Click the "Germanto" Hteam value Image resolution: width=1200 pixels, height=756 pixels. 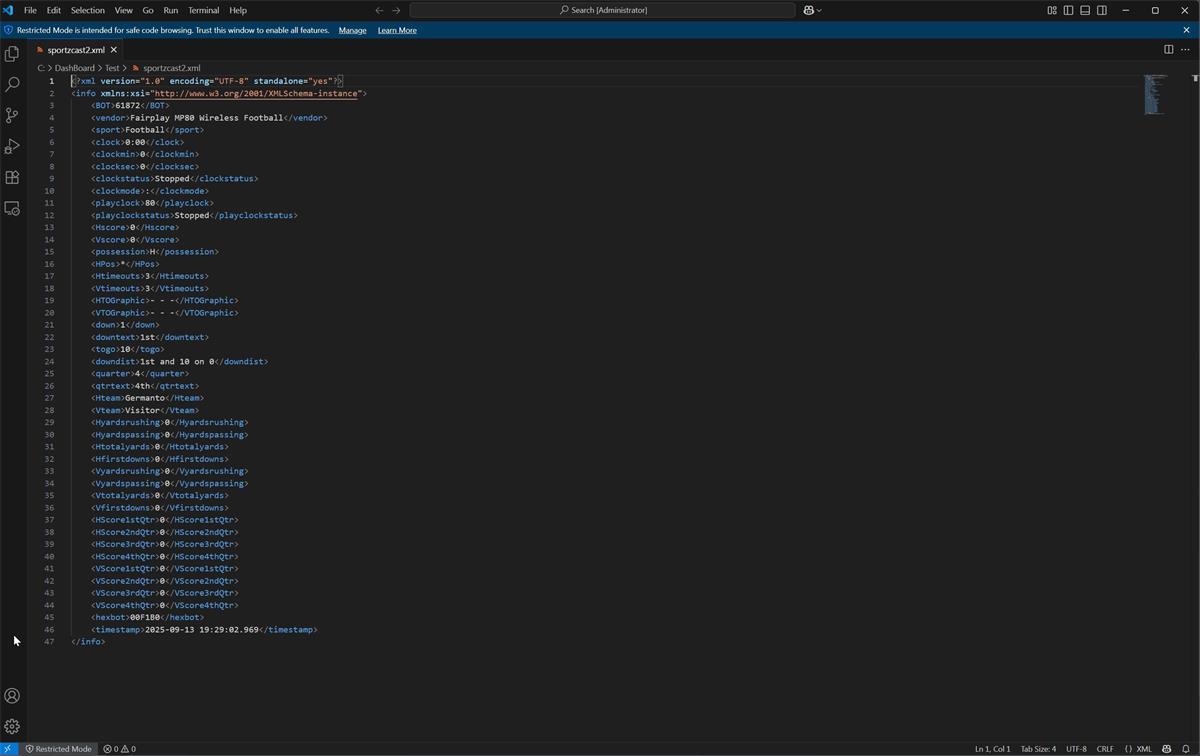click(144, 398)
